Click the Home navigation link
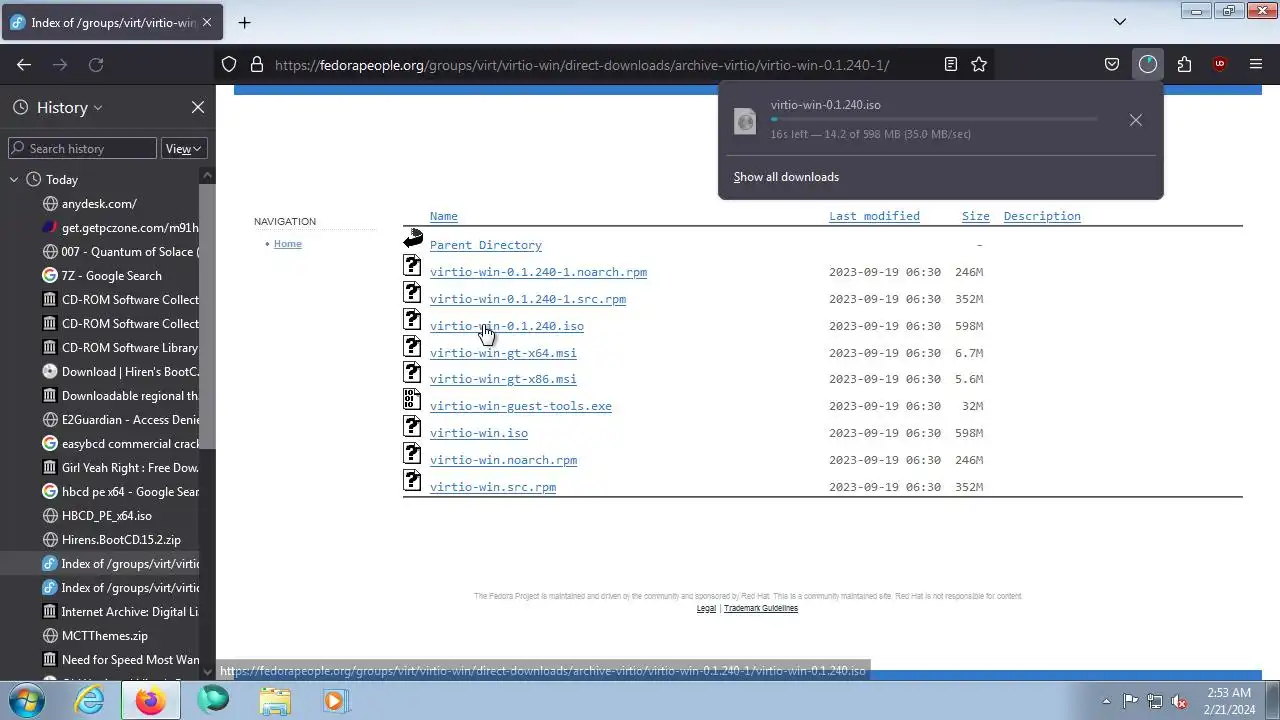Viewport: 1280px width, 720px height. pos(288,244)
